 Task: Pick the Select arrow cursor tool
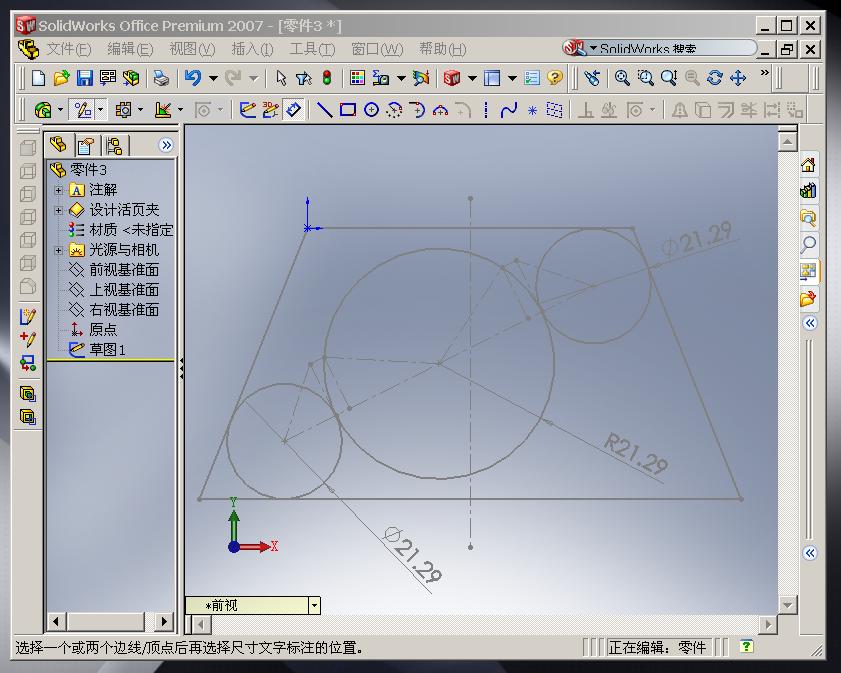tap(281, 78)
